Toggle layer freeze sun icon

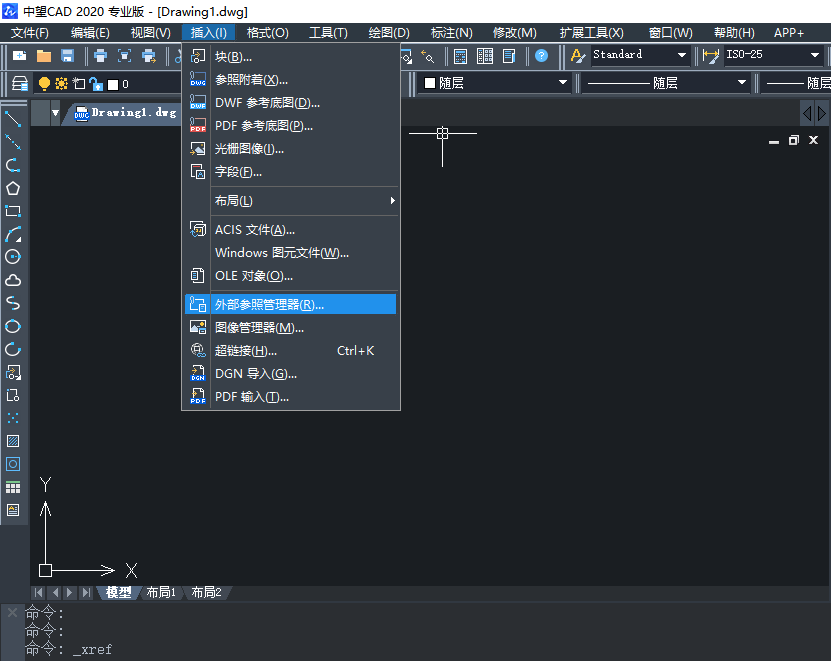[x=61, y=84]
